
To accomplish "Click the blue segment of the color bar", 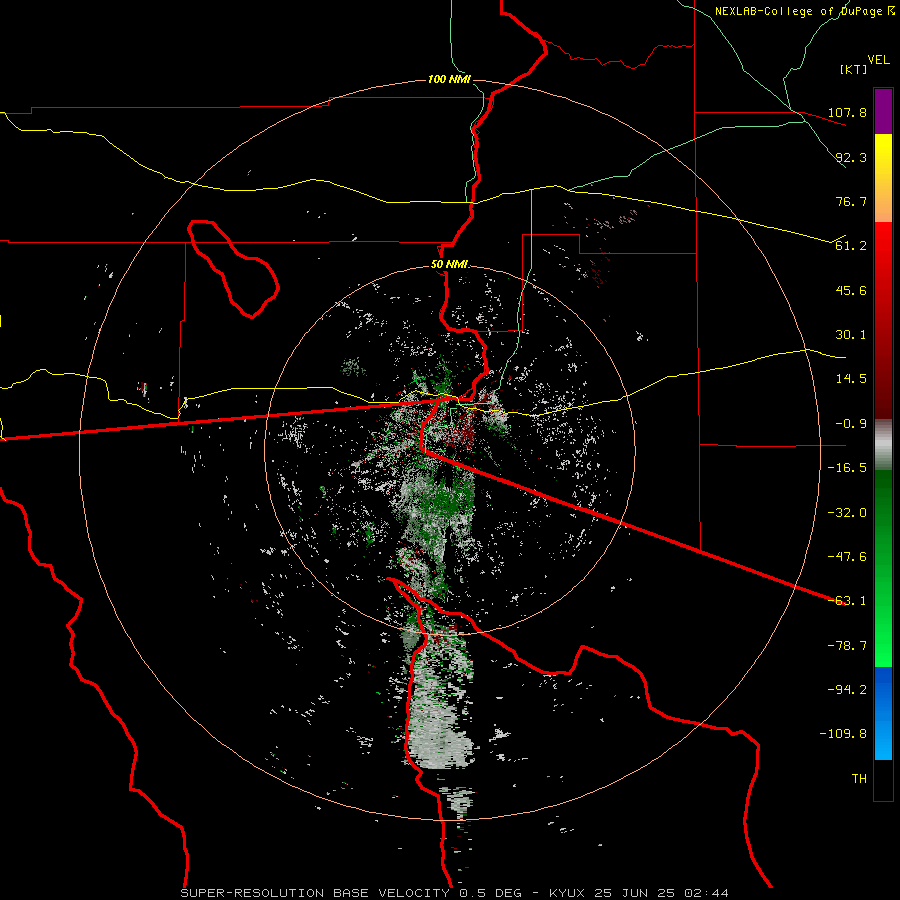I will [883, 713].
